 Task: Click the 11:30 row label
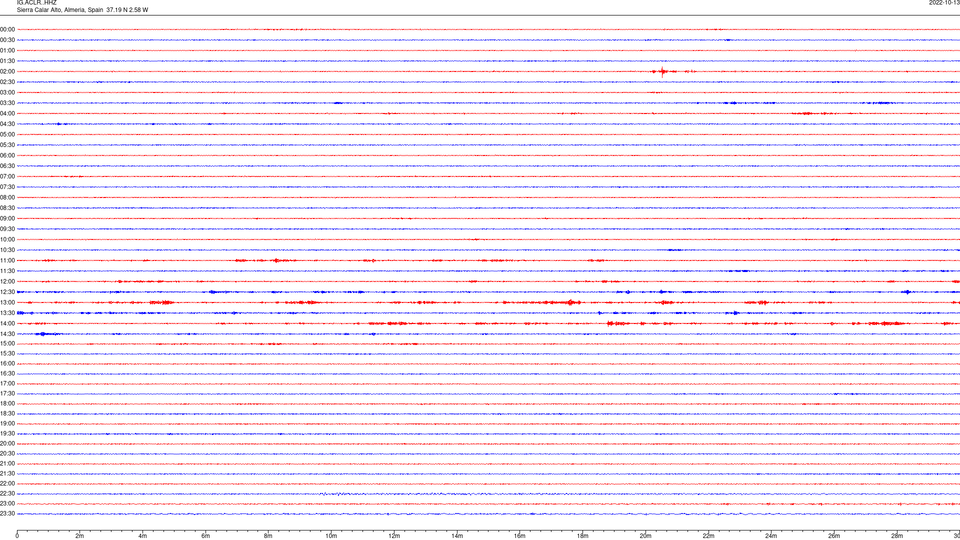(7, 271)
